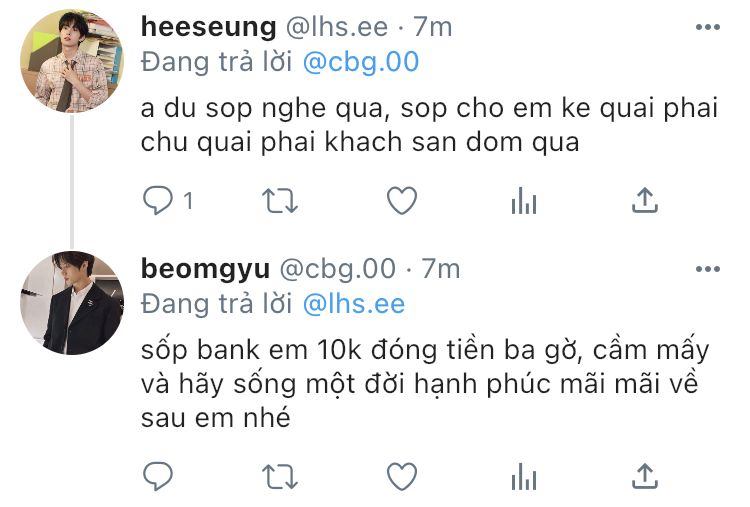750x507 pixels.
Task: Open the @cbg.00 mention link
Action: tap(361, 62)
